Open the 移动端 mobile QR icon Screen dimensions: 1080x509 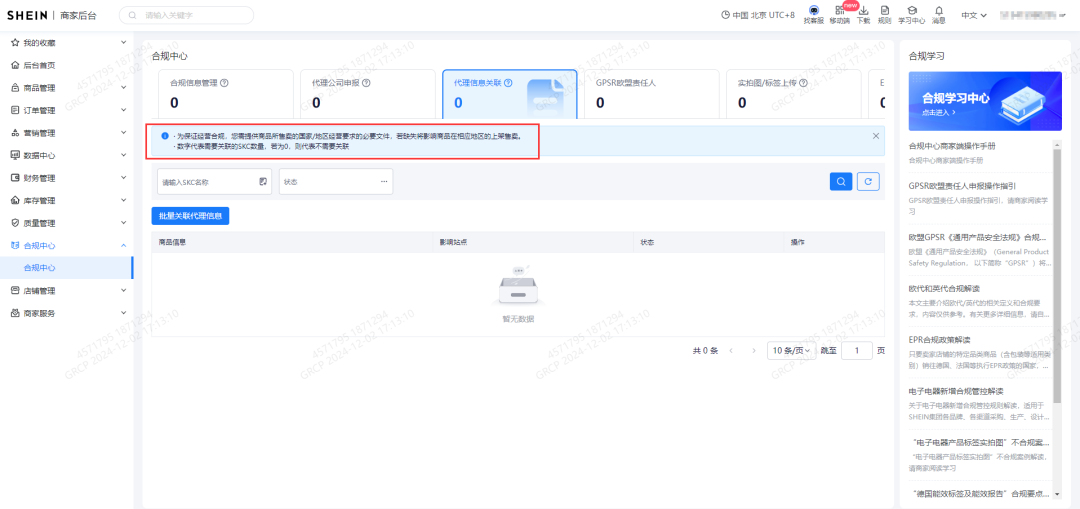839,11
